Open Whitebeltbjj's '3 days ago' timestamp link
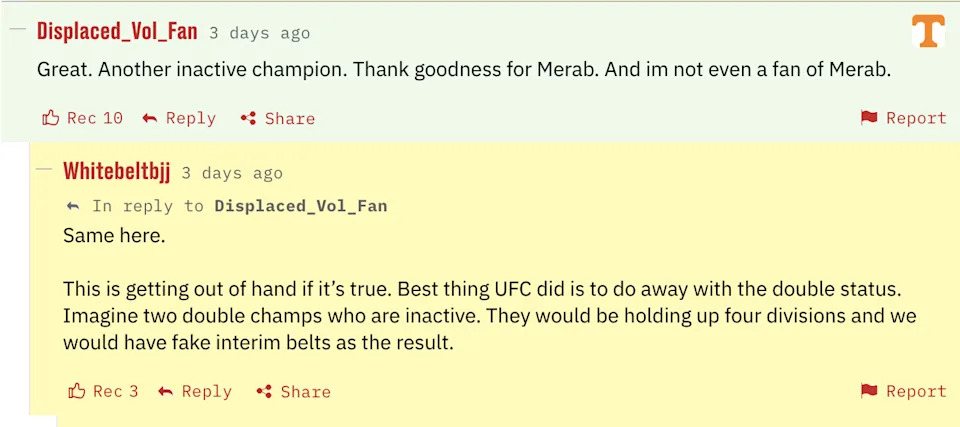 (232, 173)
